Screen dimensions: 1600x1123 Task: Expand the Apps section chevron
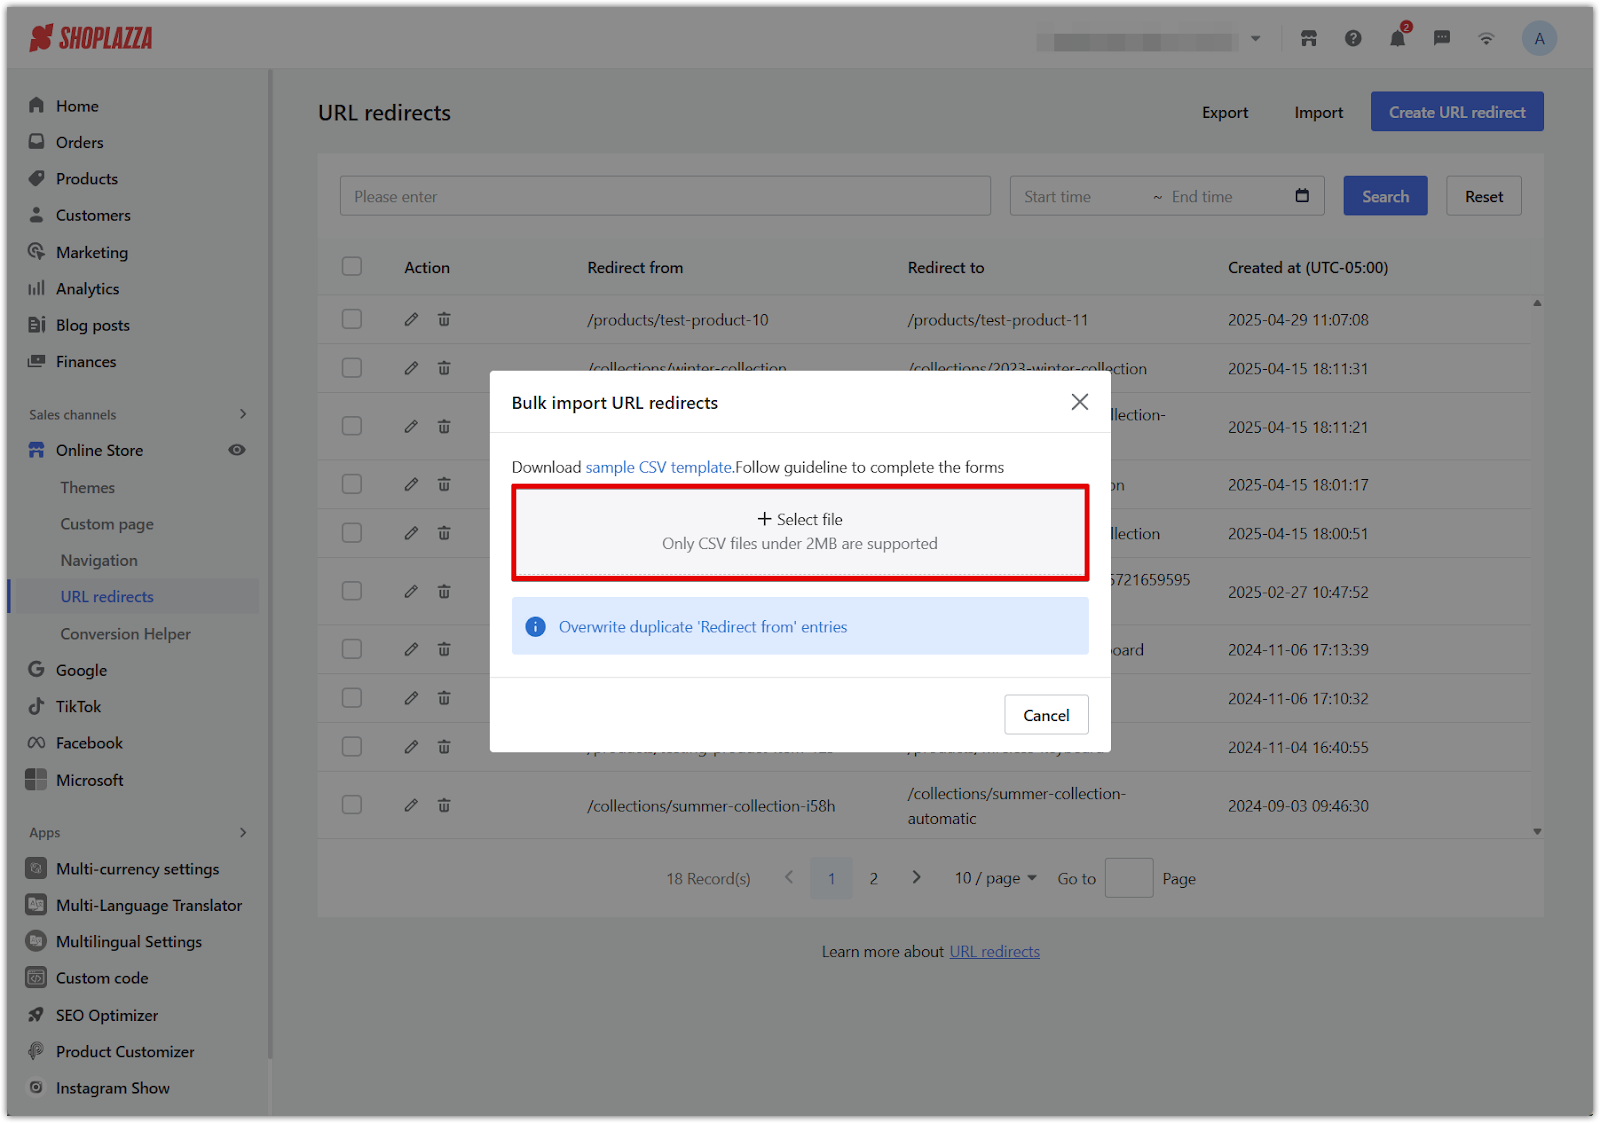[x=242, y=832]
